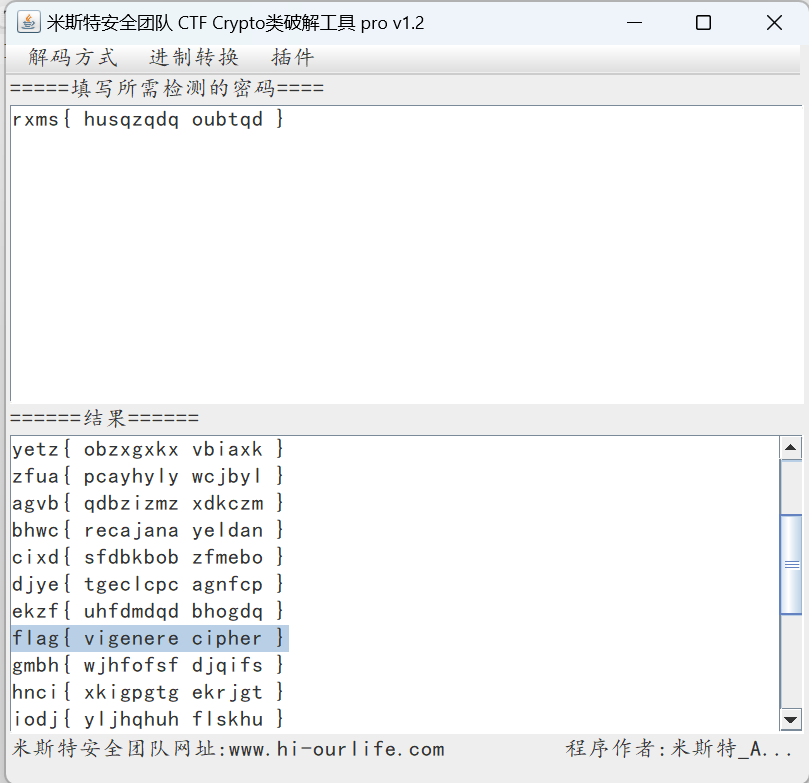Select result line 'cixd{ sfdbkbob zfmebo }'

[x=148, y=557]
